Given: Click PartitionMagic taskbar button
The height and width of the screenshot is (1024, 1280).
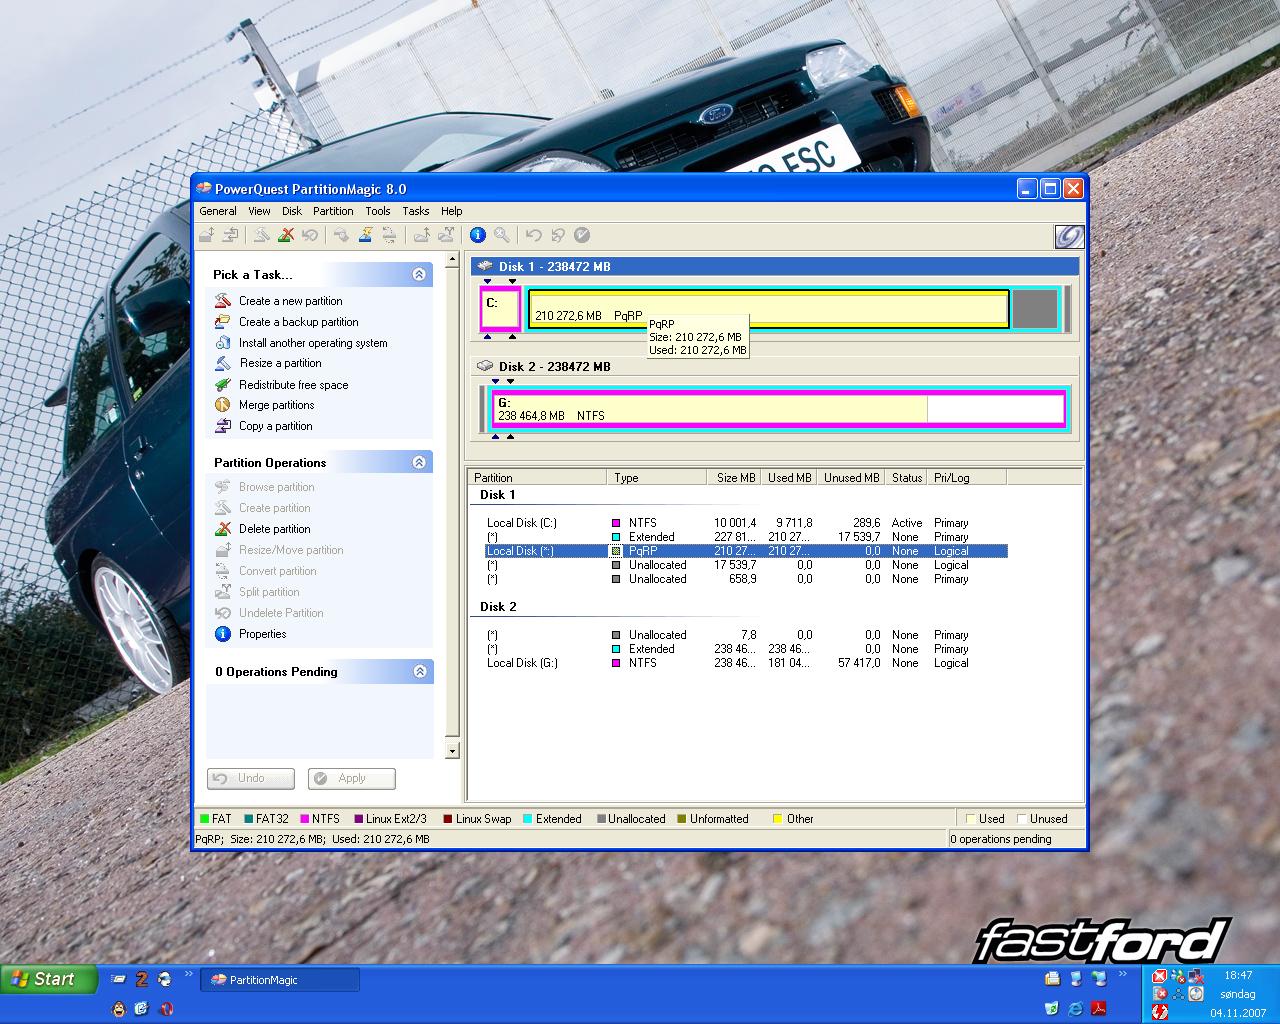Looking at the screenshot, I should (x=280, y=980).
